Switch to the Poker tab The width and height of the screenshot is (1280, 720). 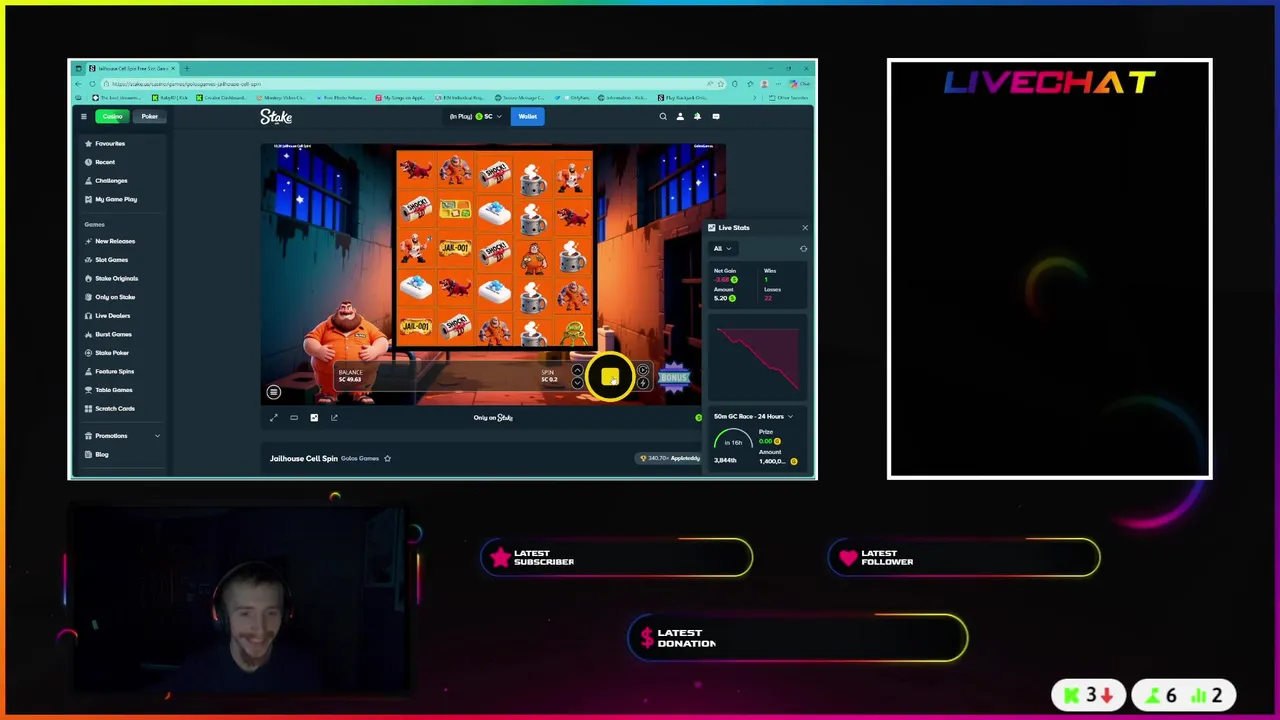149,117
